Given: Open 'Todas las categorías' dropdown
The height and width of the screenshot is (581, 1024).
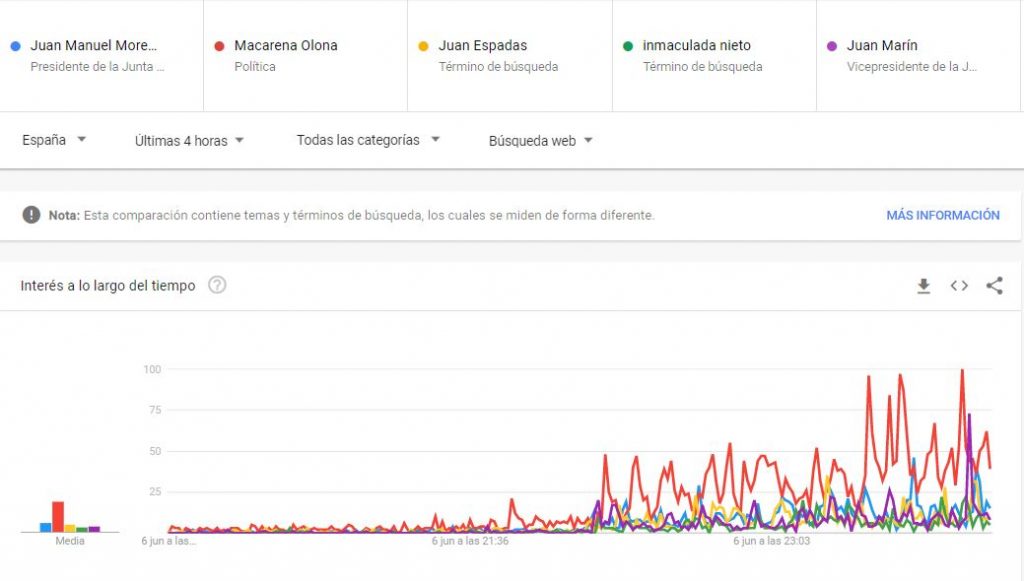Looking at the screenshot, I should [368, 140].
